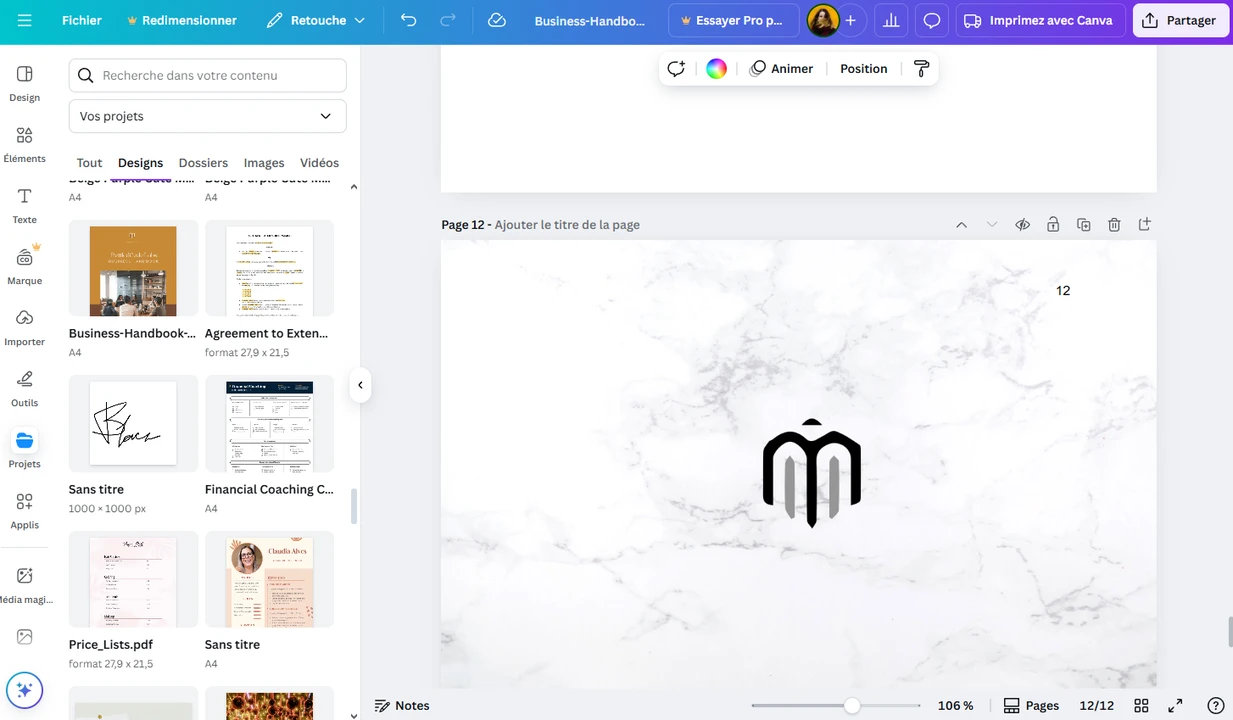Click the comment-plus icon in floating toolbar
The height and width of the screenshot is (720, 1233).
coord(676,69)
